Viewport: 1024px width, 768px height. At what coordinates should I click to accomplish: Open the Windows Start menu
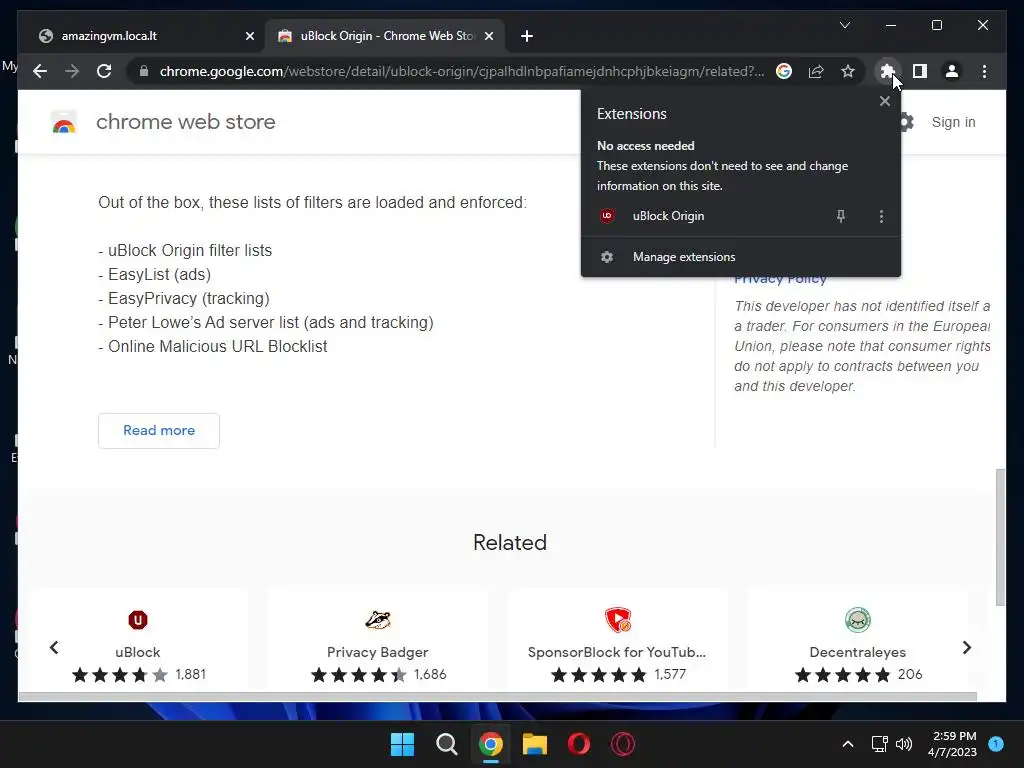point(402,744)
